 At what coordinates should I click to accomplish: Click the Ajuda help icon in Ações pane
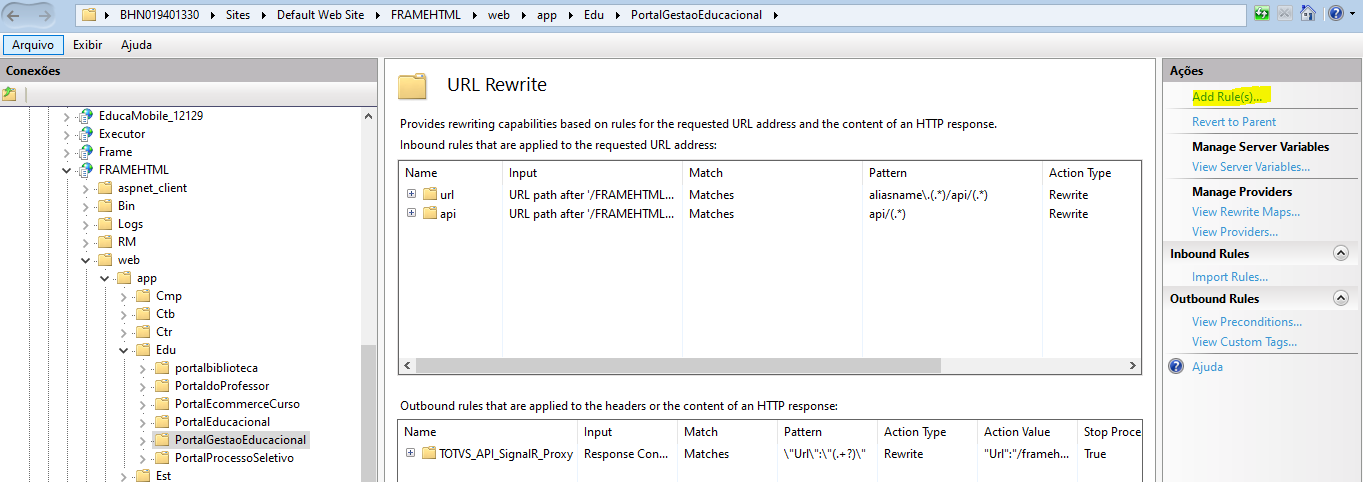tap(1176, 367)
